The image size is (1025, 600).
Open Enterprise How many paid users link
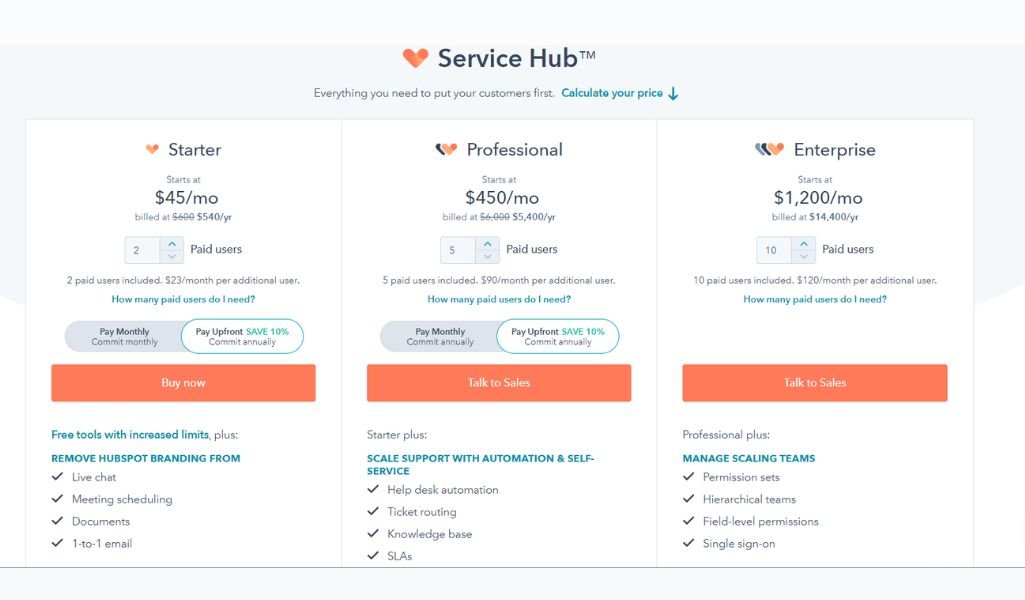(815, 299)
